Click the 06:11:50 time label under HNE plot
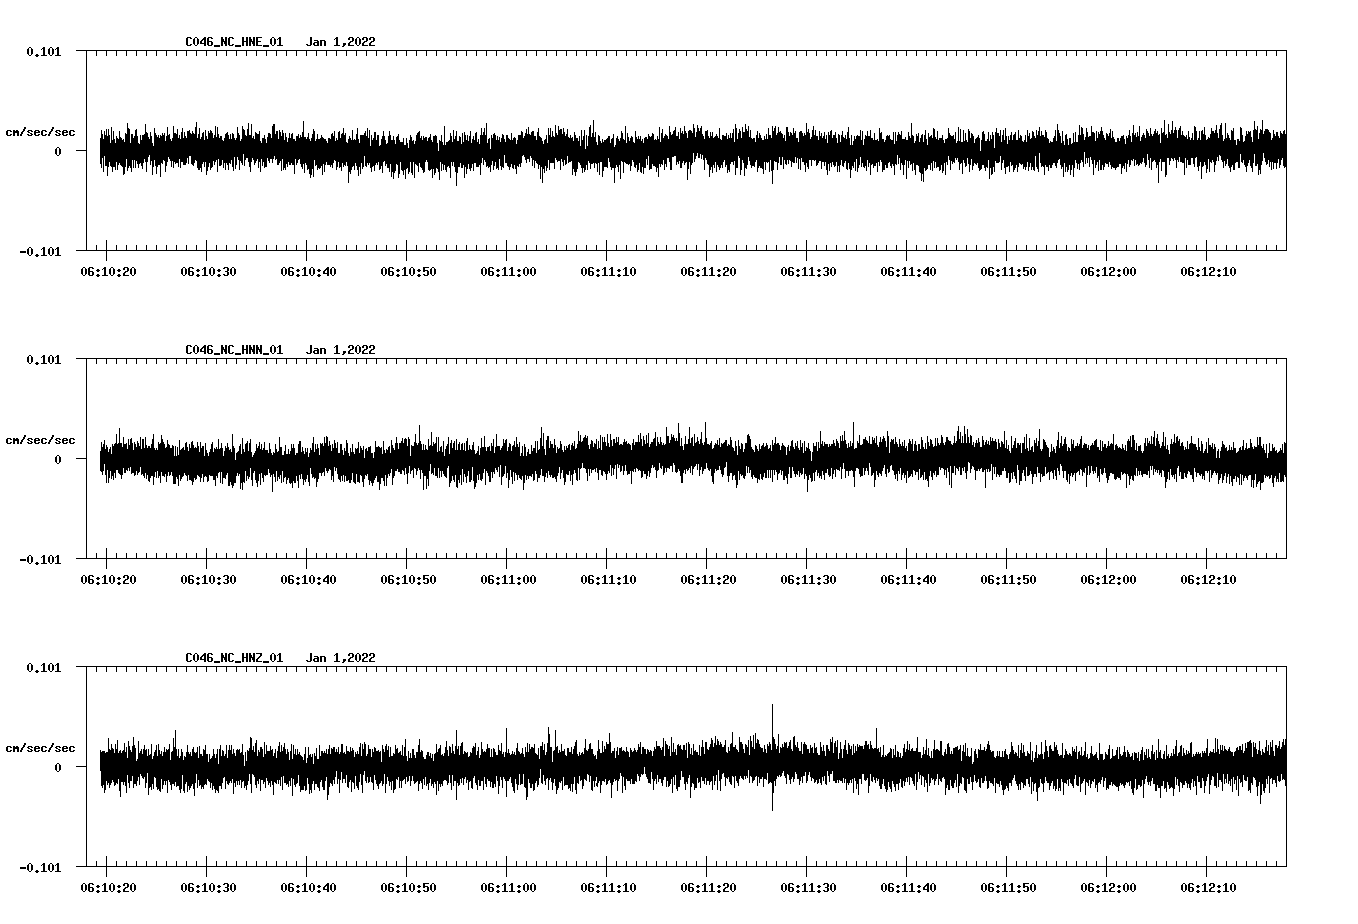 pyautogui.click(x=1008, y=272)
